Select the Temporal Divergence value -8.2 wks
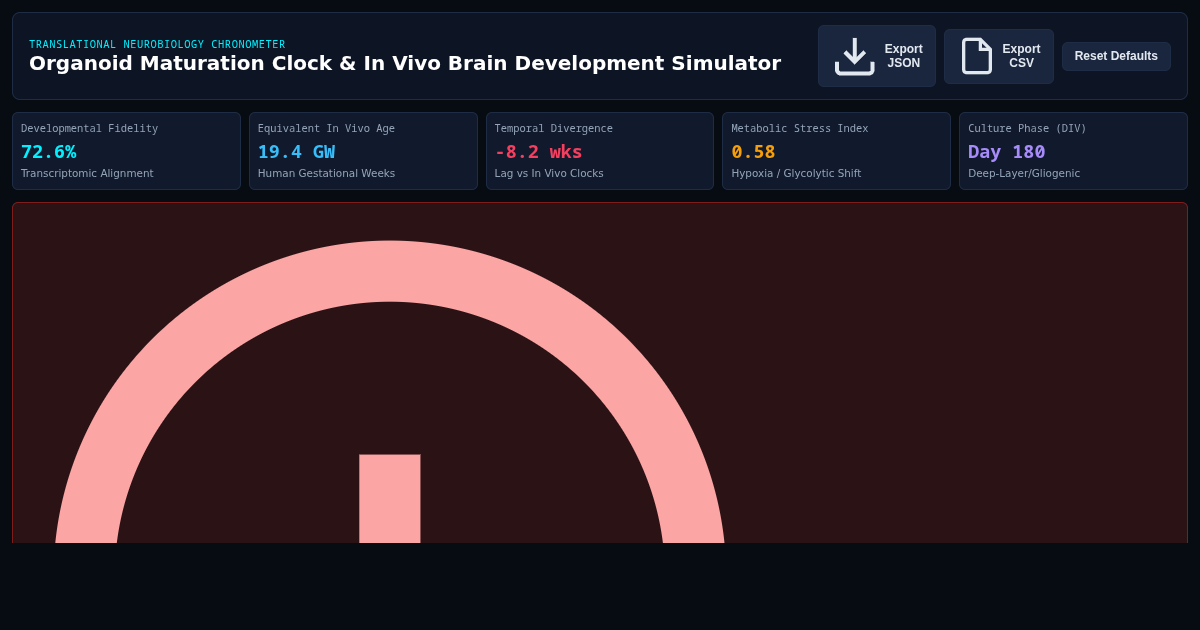The image size is (1200, 630). point(538,152)
